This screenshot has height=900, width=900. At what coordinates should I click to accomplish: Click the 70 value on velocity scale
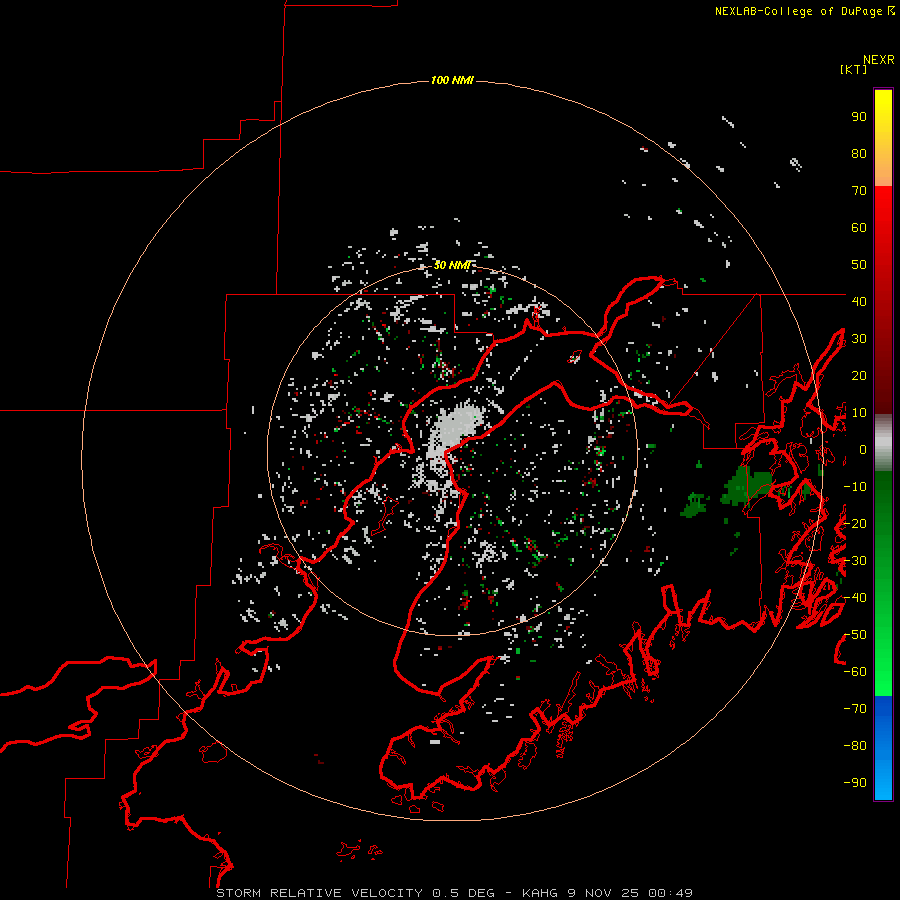859,191
